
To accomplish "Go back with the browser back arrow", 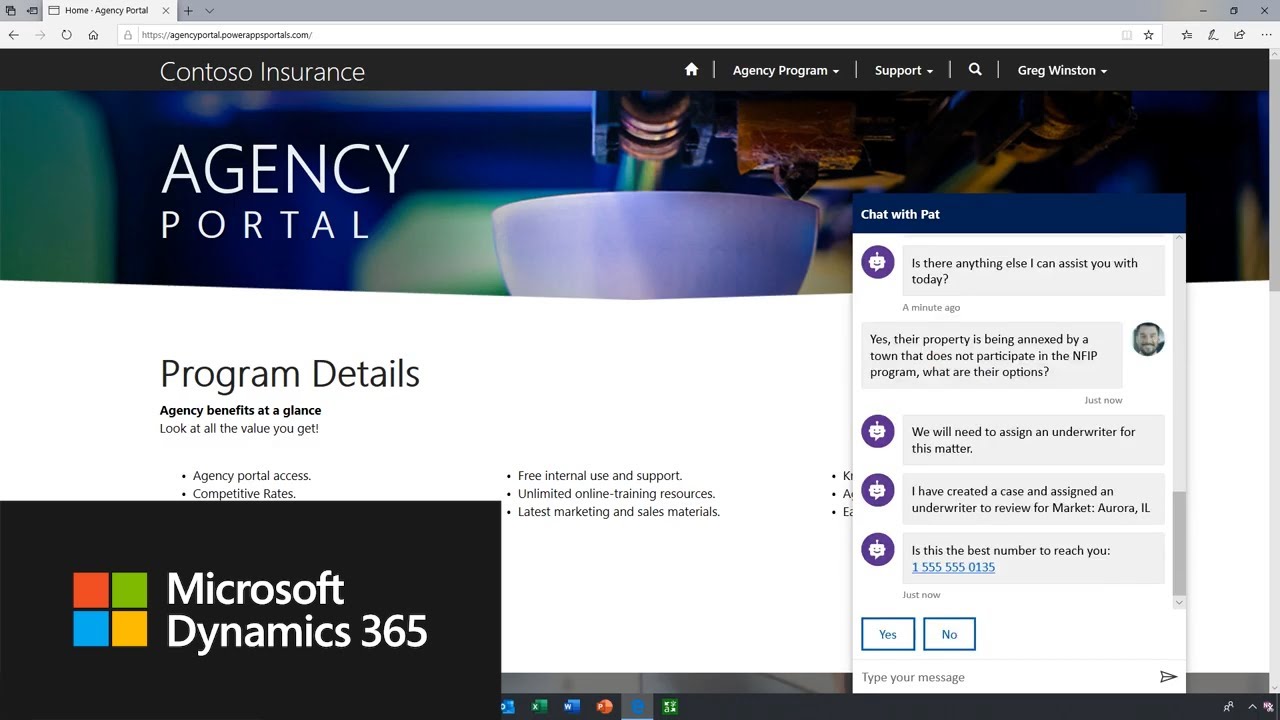I will [x=13, y=35].
